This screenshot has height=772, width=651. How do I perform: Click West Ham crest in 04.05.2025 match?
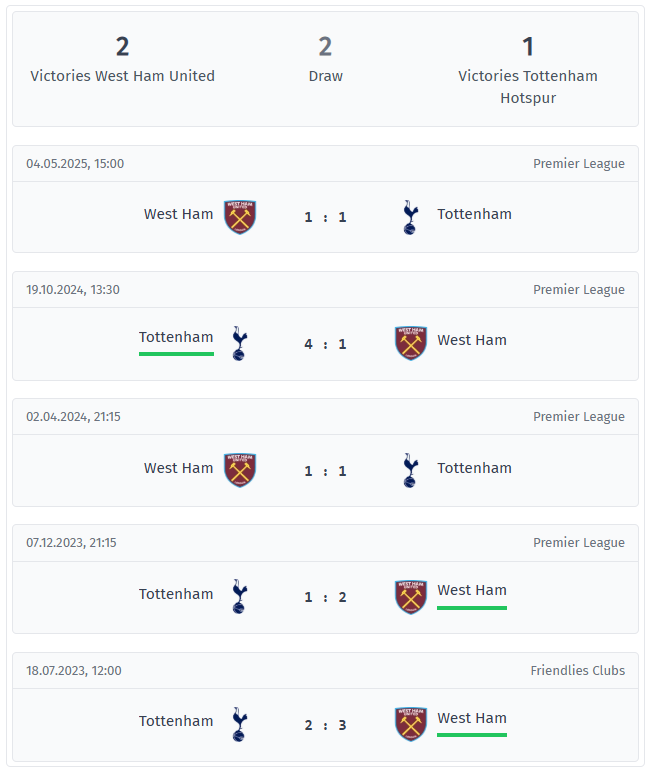240,217
